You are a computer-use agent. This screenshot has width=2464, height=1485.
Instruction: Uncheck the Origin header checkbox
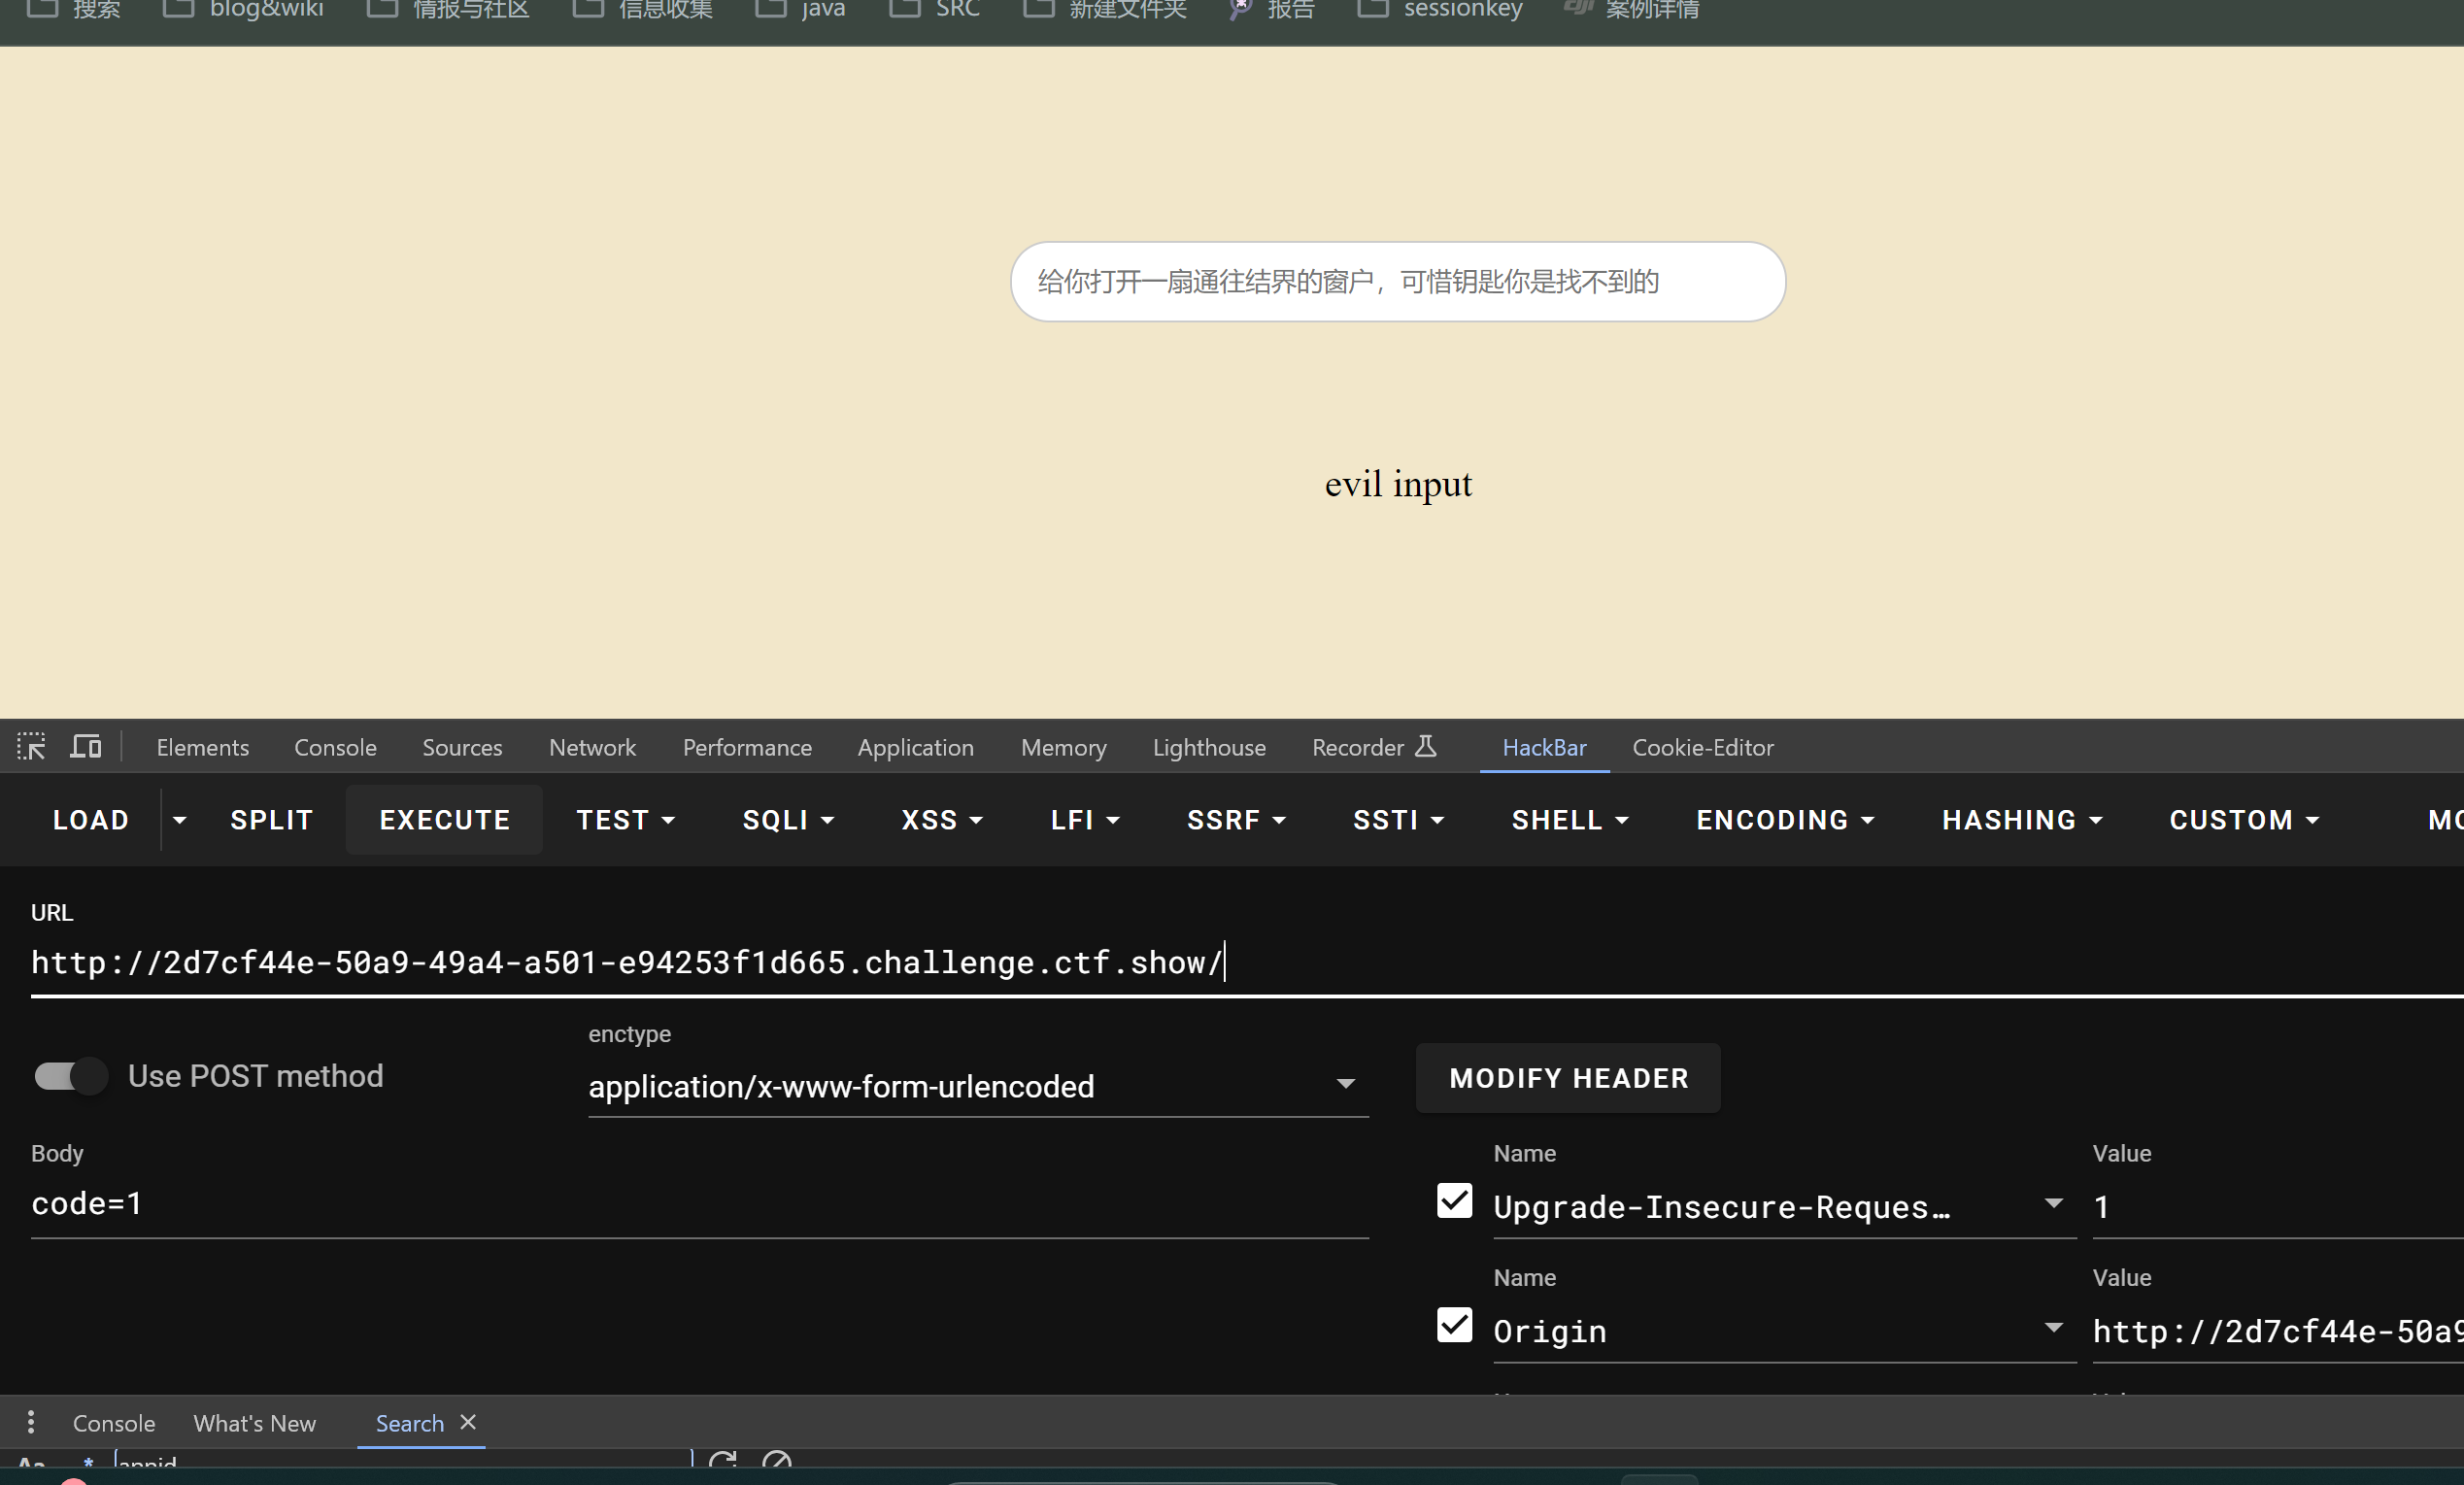[x=1454, y=1325]
